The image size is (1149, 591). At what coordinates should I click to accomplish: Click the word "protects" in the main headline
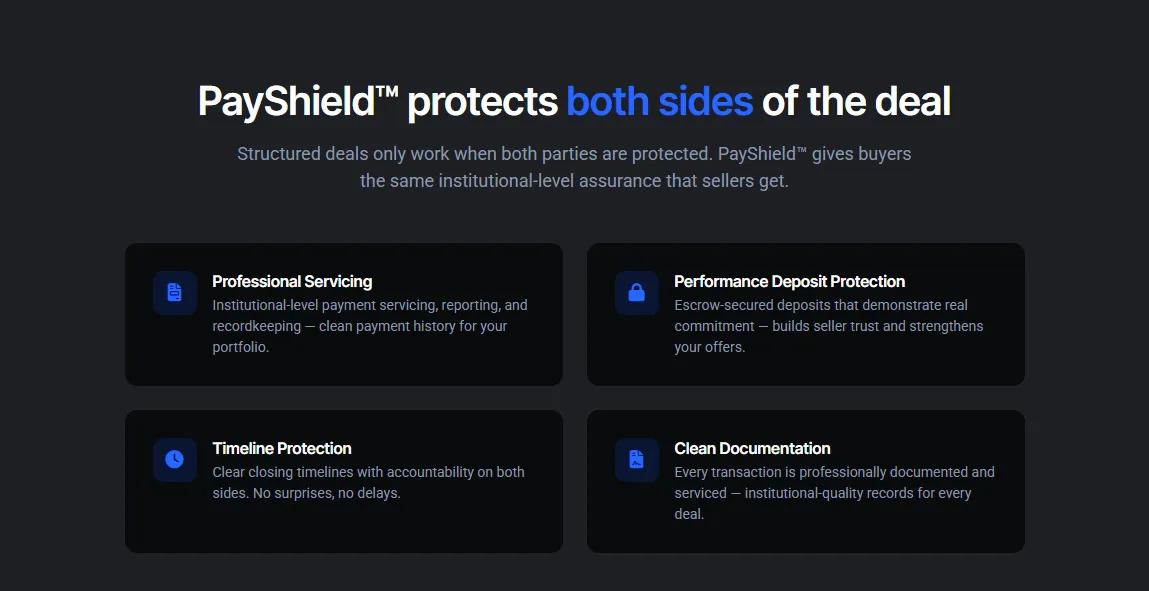tap(482, 102)
